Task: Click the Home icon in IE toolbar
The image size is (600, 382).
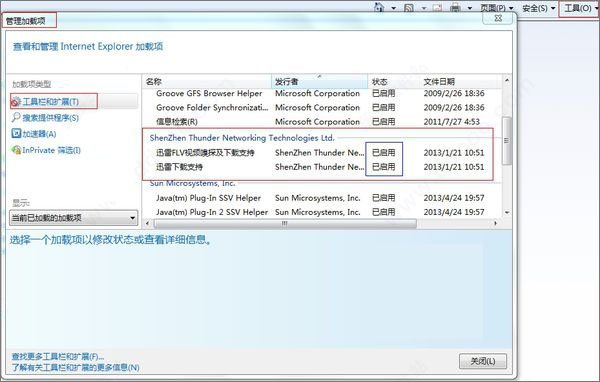Action: (x=379, y=7)
